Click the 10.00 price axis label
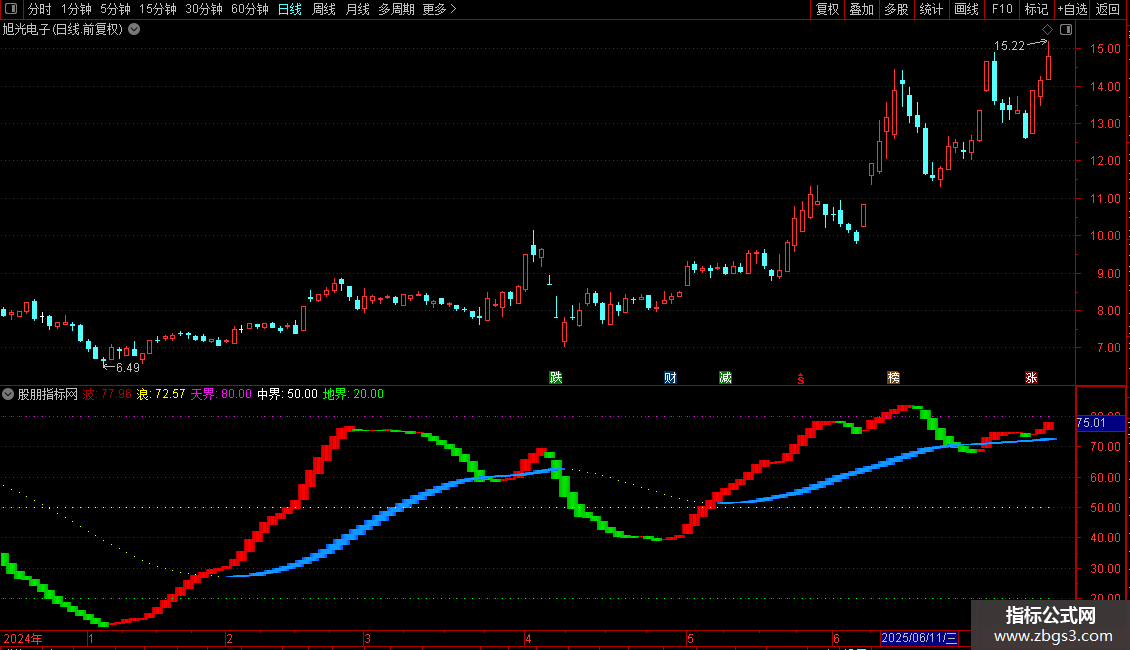This screenshot has width=1130, height=650. (x=1105, y=236)
